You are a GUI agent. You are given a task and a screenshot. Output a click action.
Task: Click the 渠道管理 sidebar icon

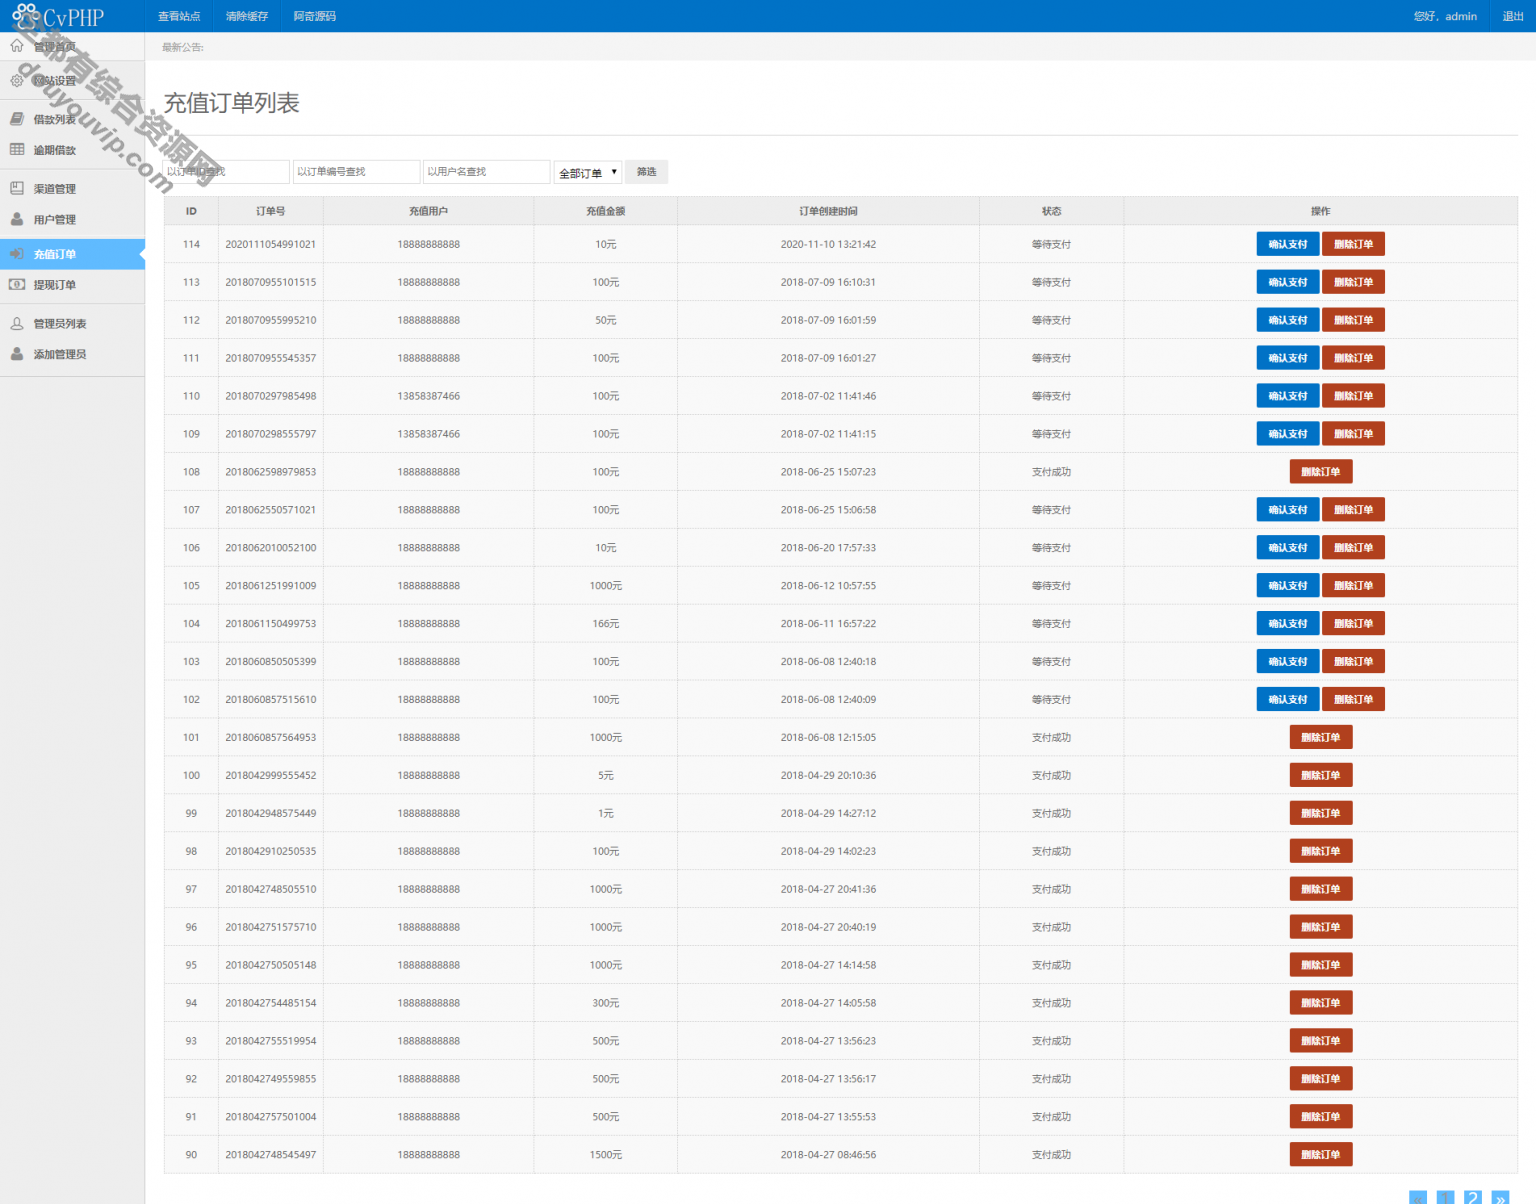coord(17,188)
